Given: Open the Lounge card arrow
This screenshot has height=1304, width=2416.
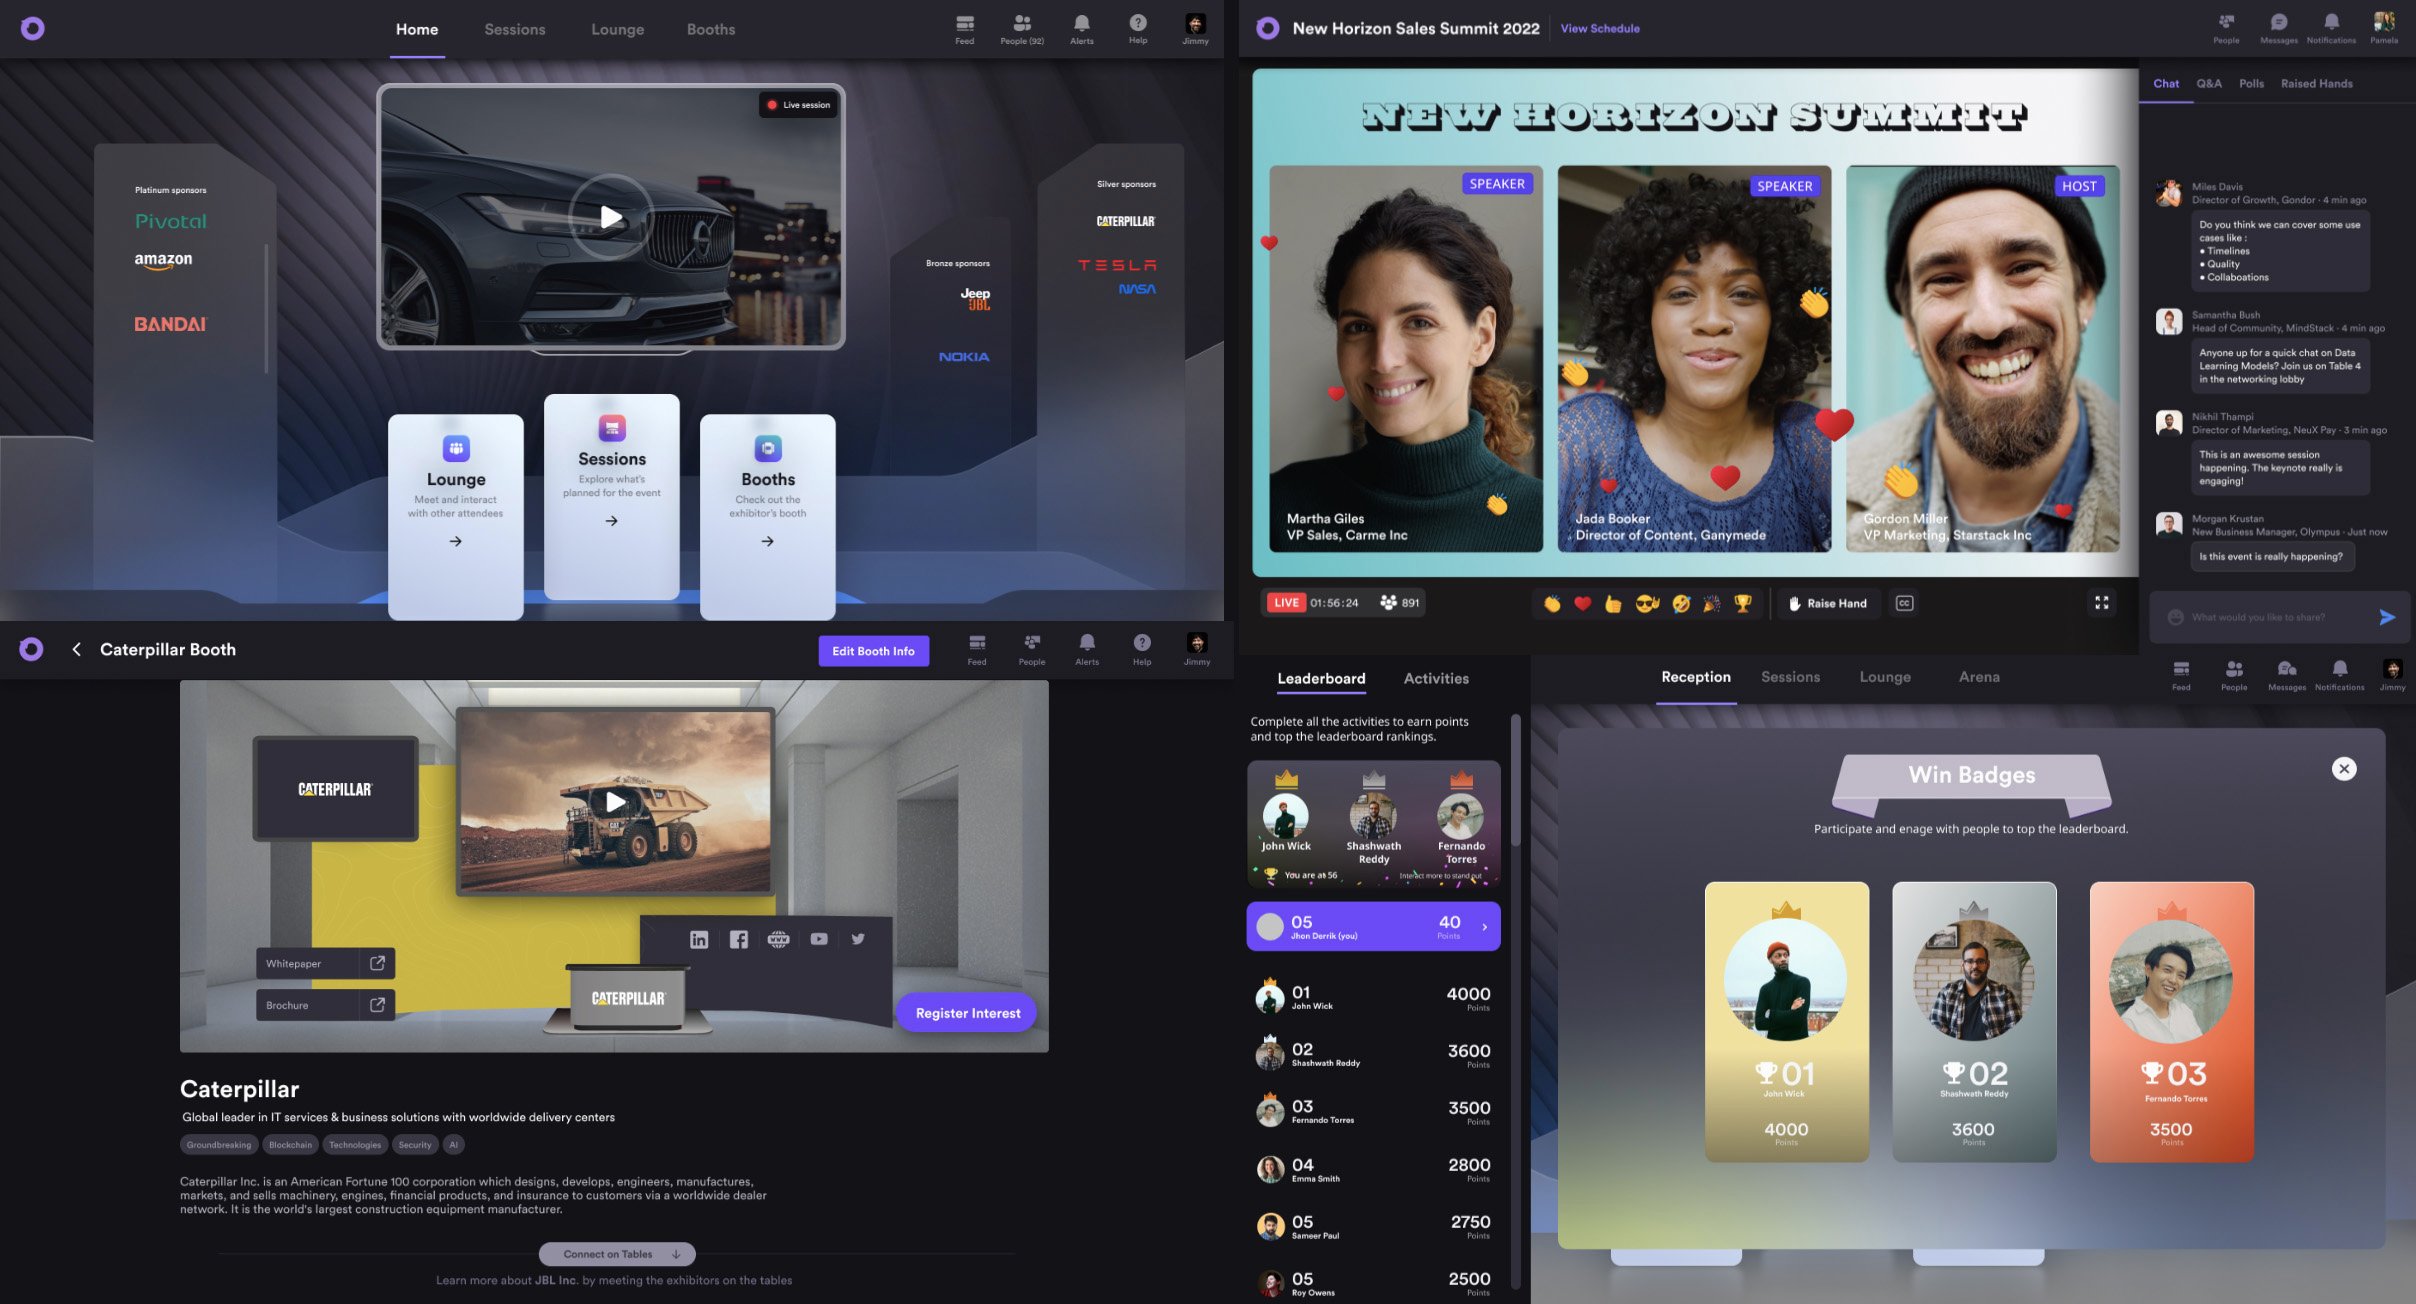Looking at the screenshot, I should pyautogui.click(x=455, y=541).
